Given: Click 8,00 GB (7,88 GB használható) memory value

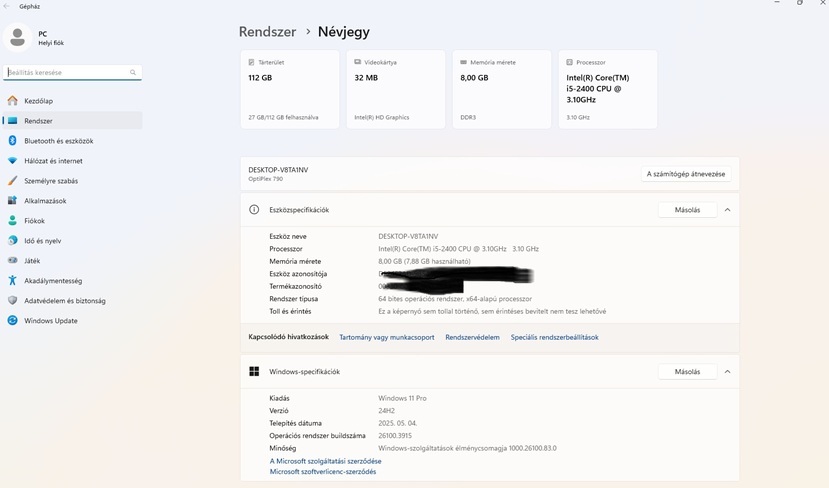Looking at the screenshot, I should [x=424, y=261].
